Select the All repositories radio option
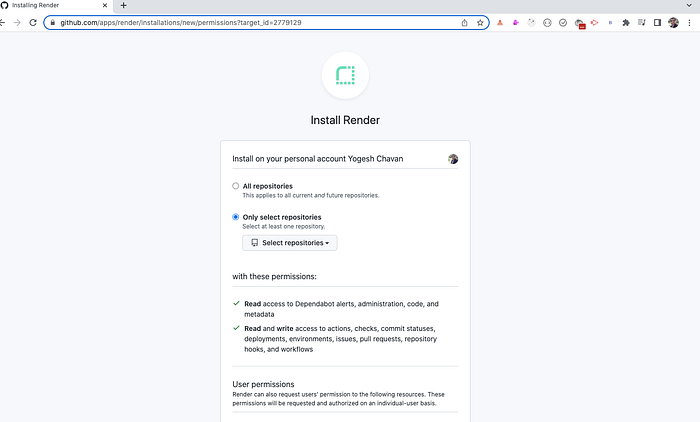700x422 pixels. (235, 186)
